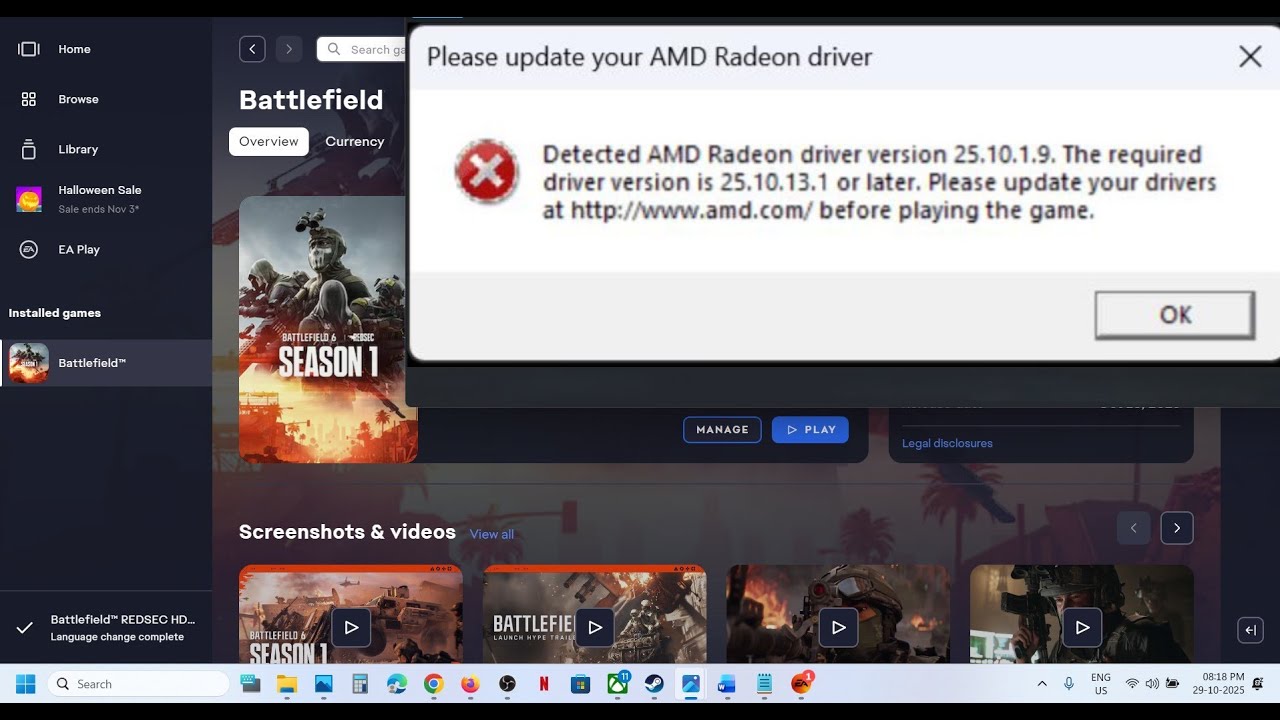Open Notepad from the taskbar
Viewport: 1280px width, 720px height.
[x=764, y=684]
